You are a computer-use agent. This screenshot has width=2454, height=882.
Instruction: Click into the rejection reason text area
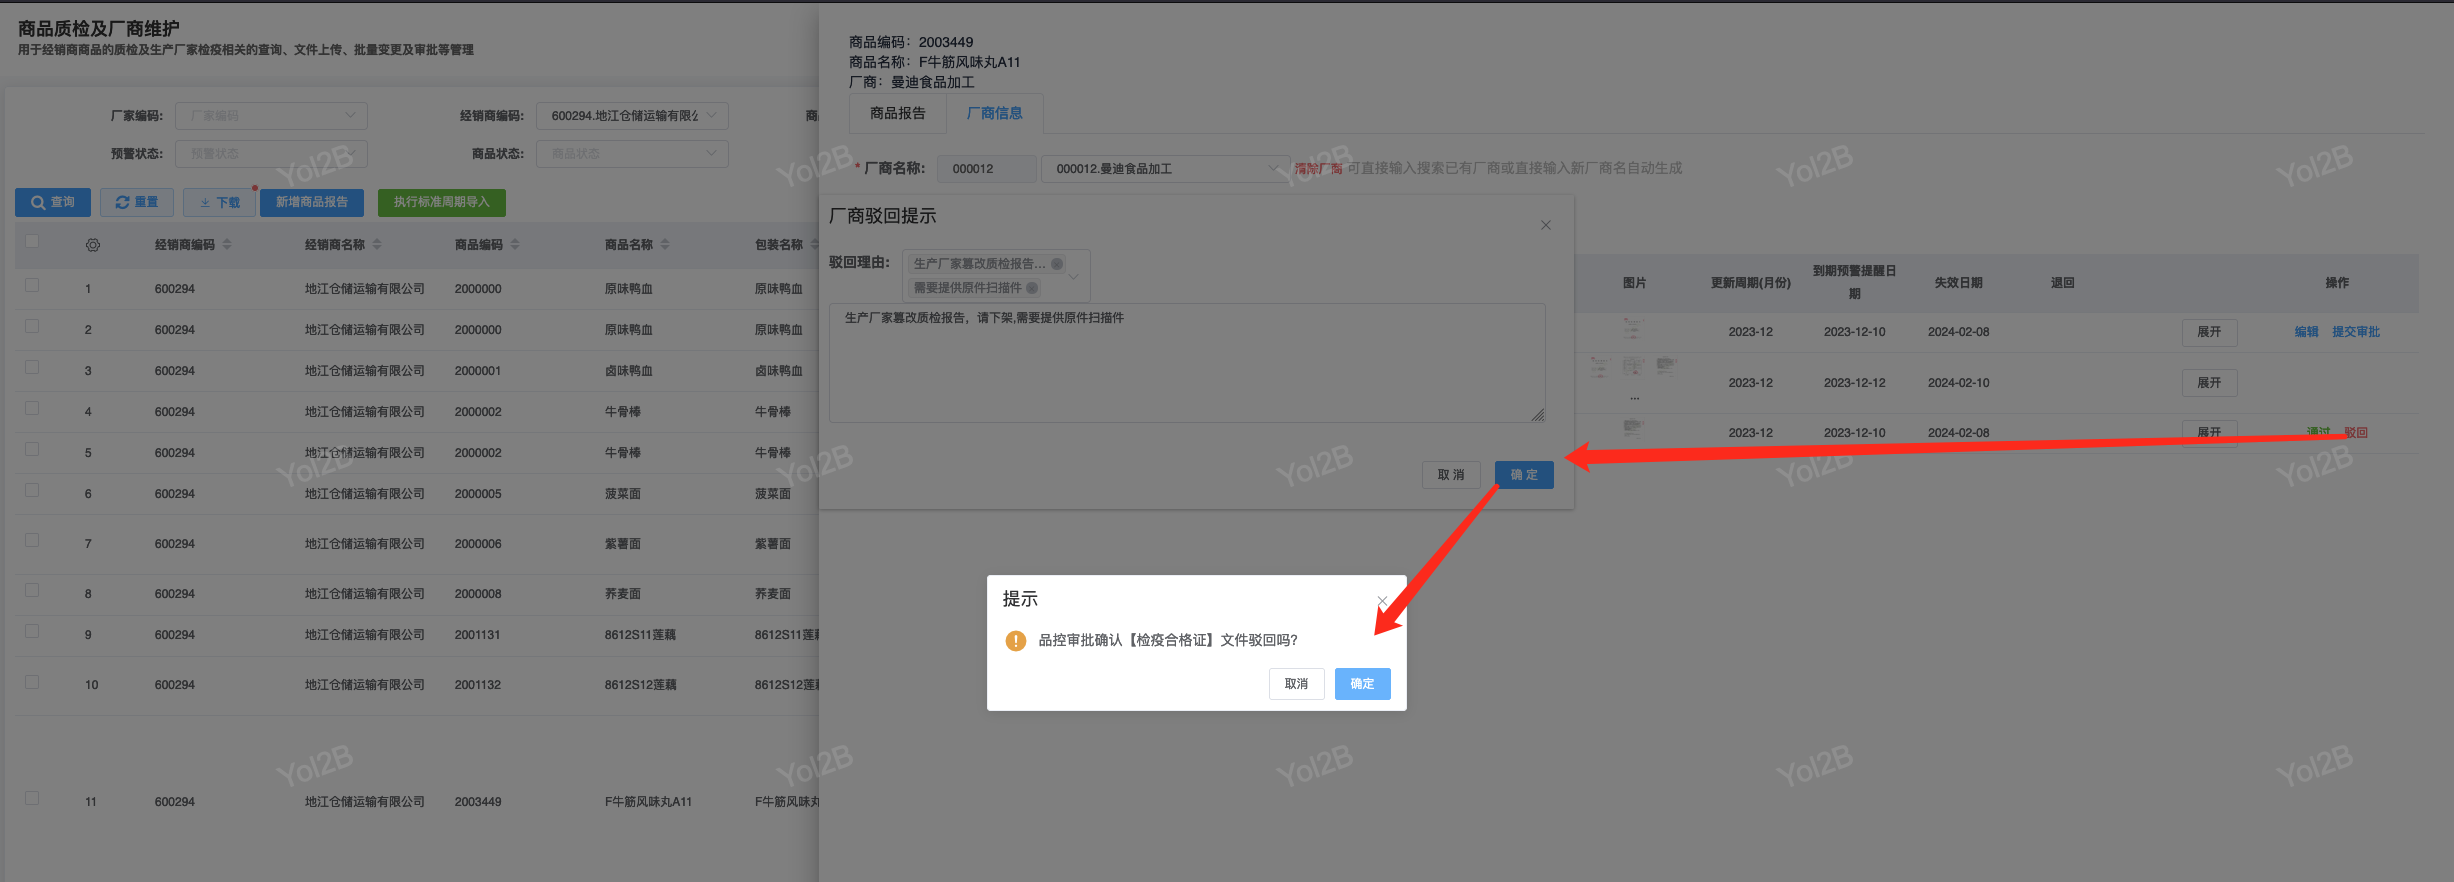(1187, 363)
